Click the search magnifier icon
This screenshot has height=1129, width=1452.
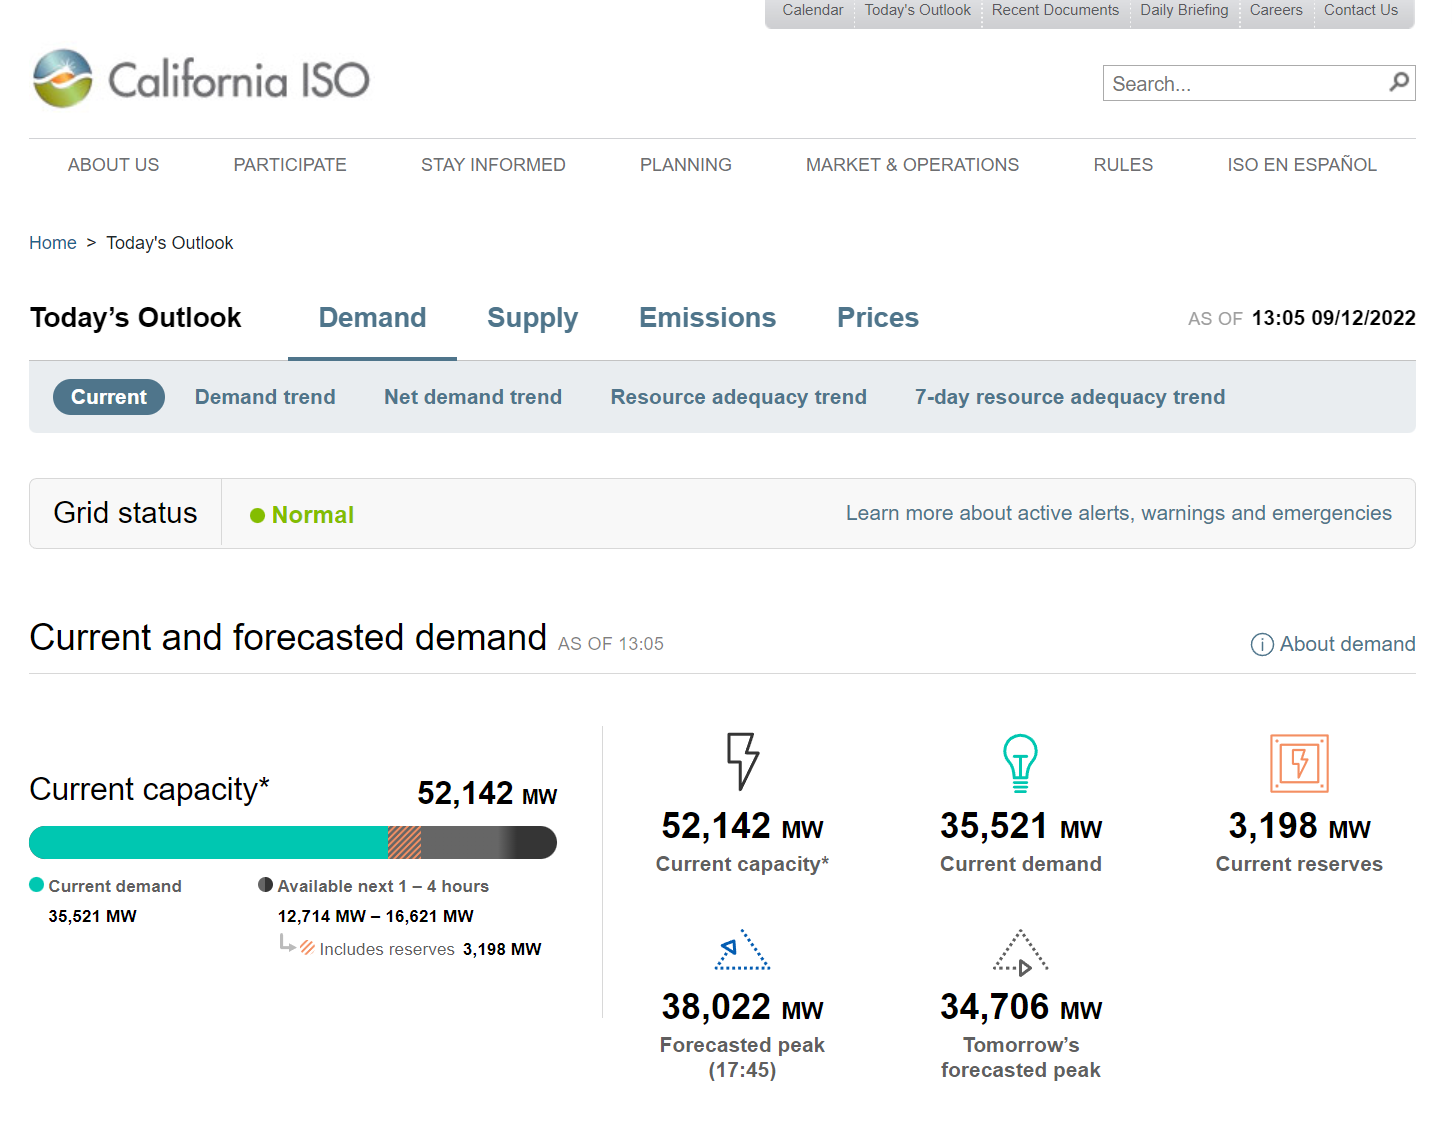pyautogui.click(x=1399, y=82)
